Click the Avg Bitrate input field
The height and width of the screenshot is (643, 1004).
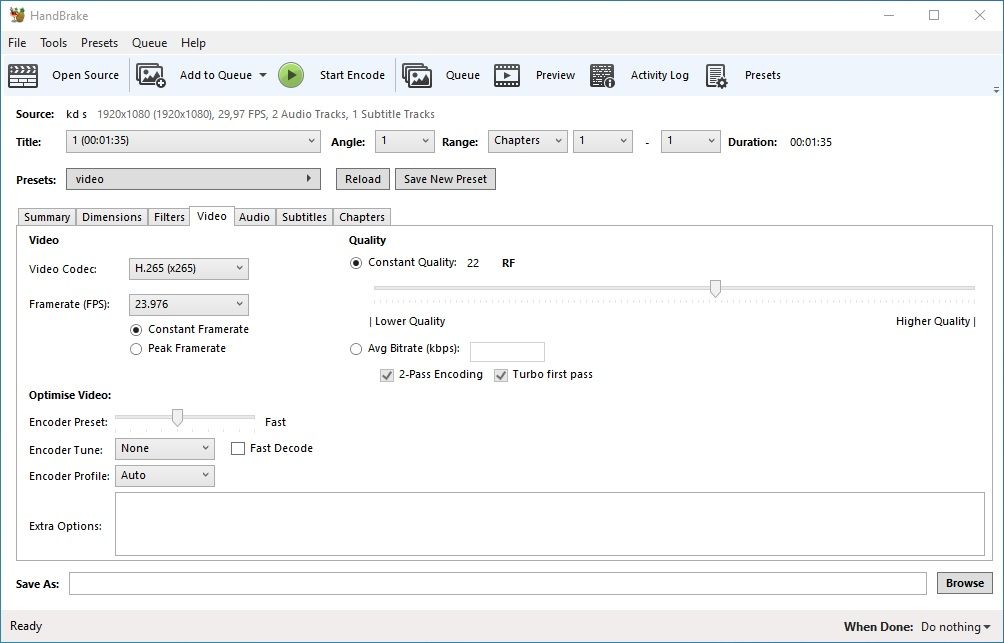[x=507, y=352]
